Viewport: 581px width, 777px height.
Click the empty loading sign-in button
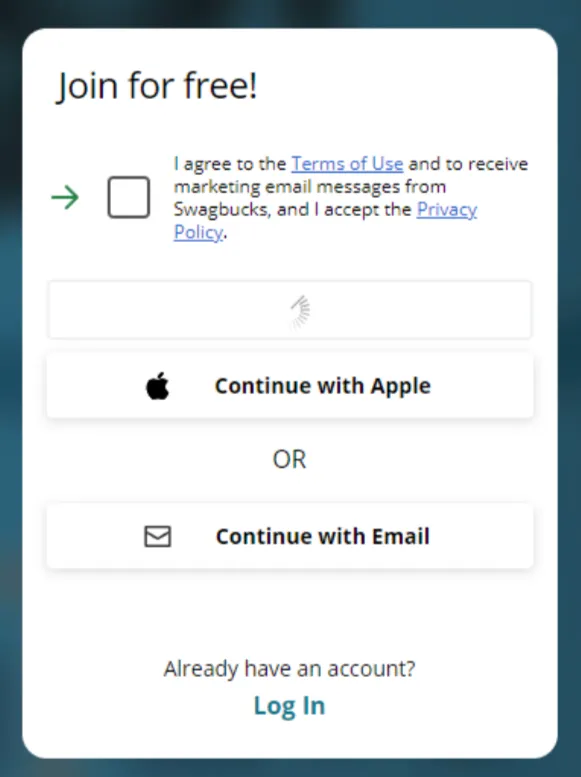pos(290,310)
